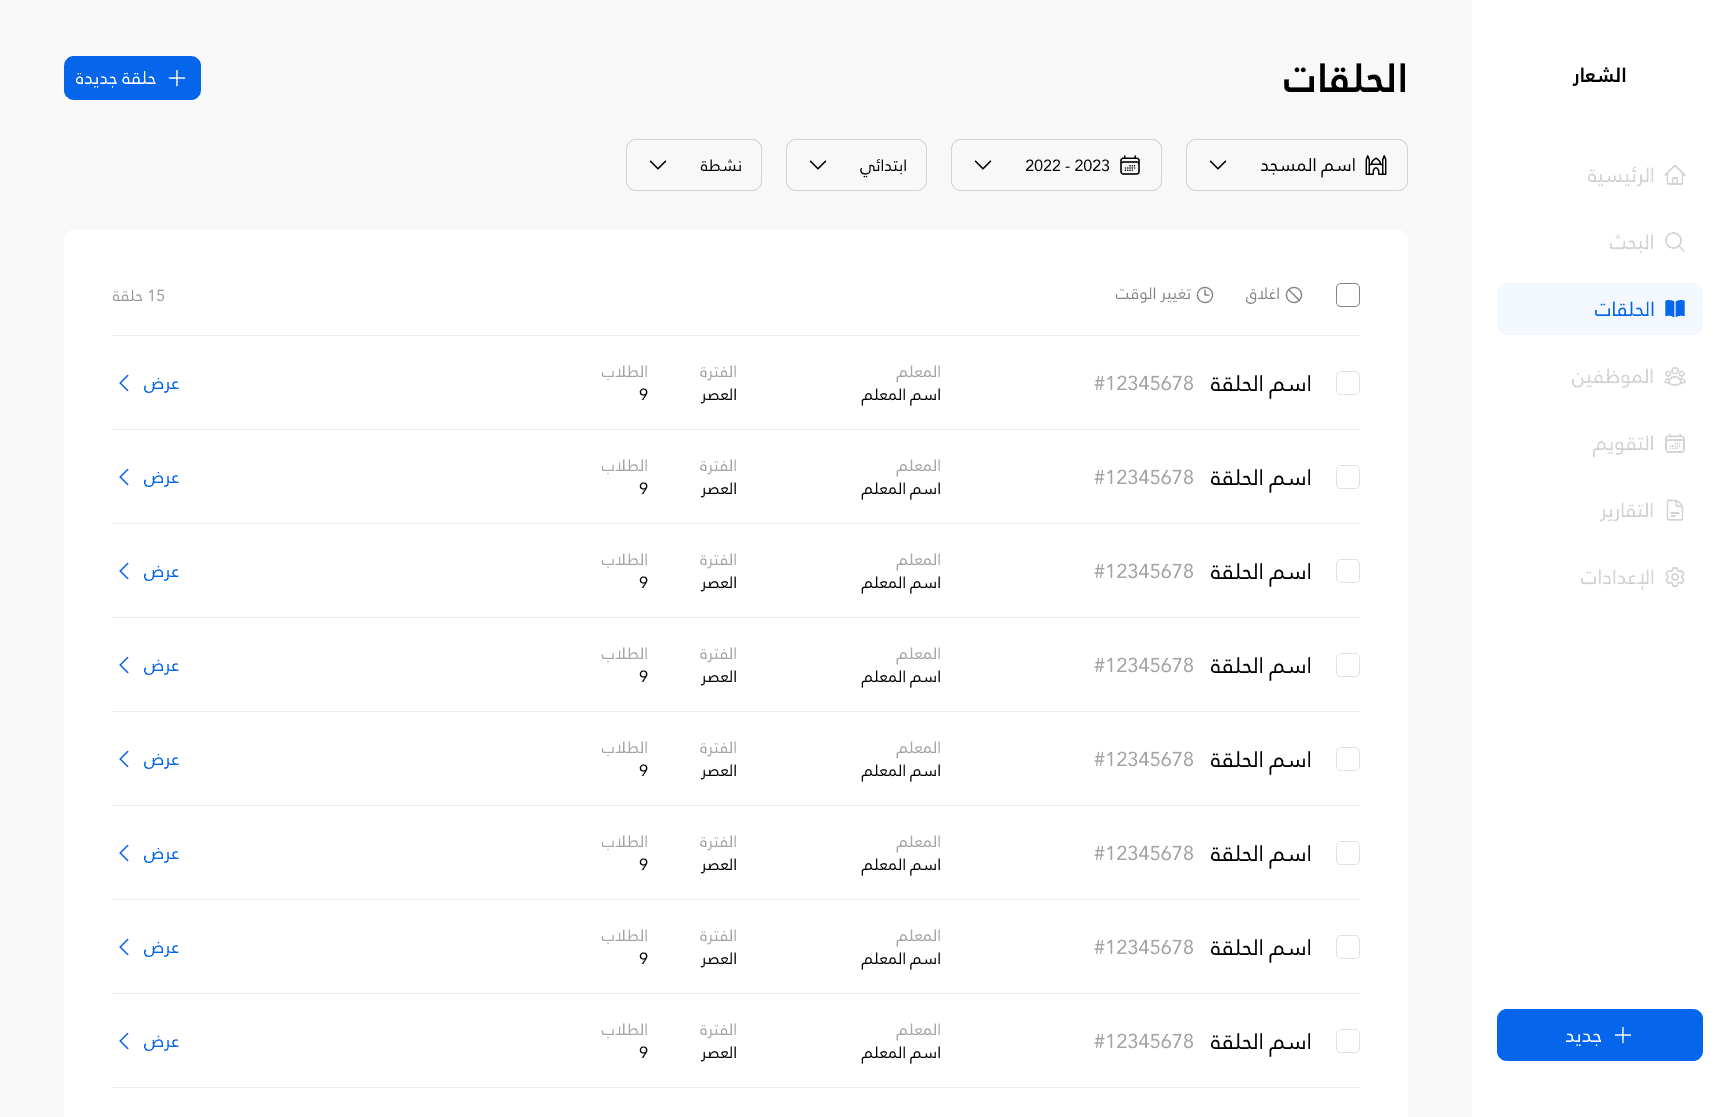Click the الشعار logo in the sidebar
Image resolution: width=1728 pixels, height=1117 pixels.
[x=1599, y=76]
